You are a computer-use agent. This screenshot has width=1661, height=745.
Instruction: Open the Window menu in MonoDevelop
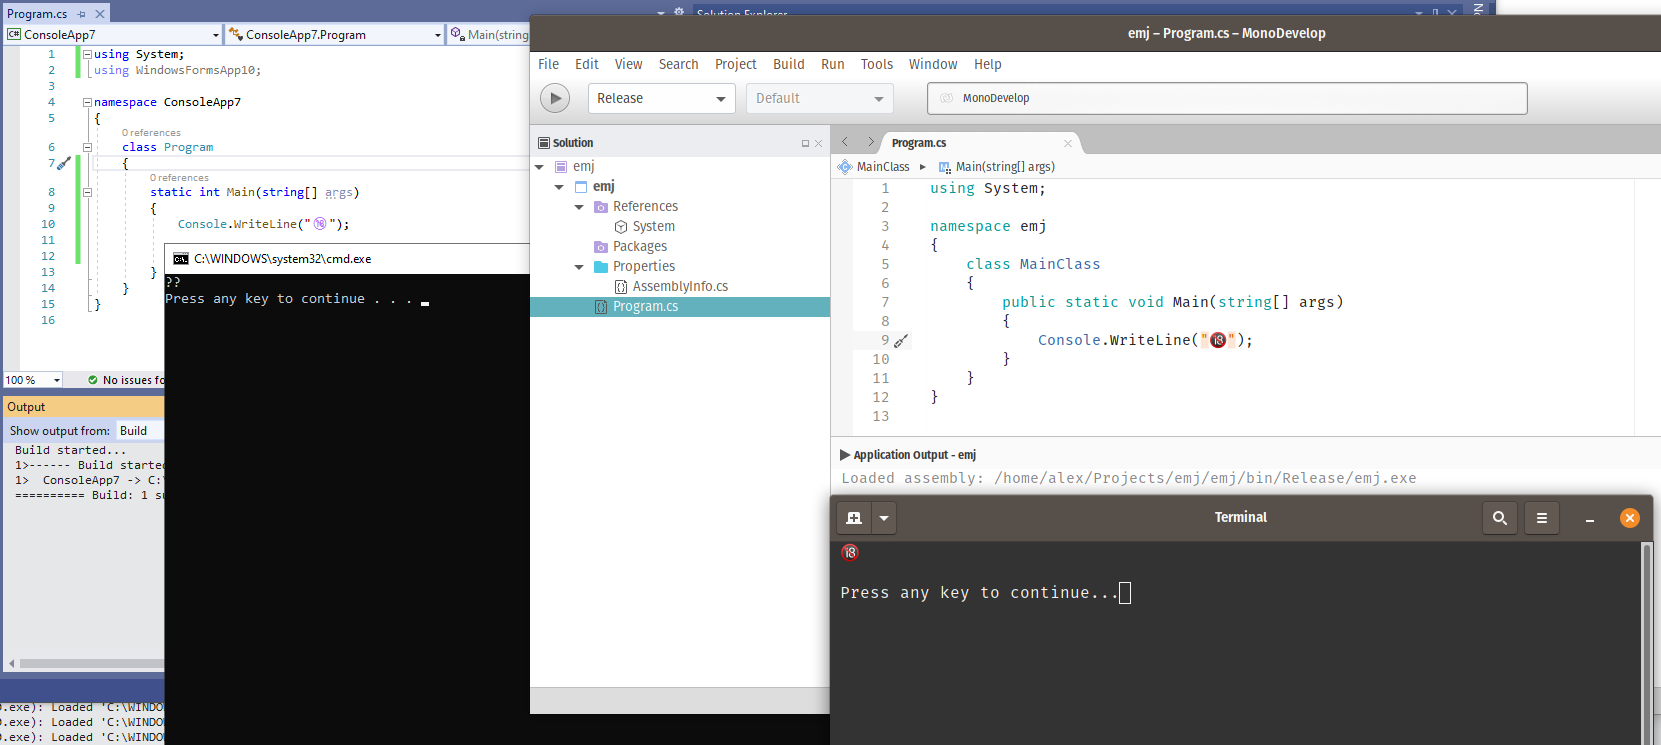[933, 64]
